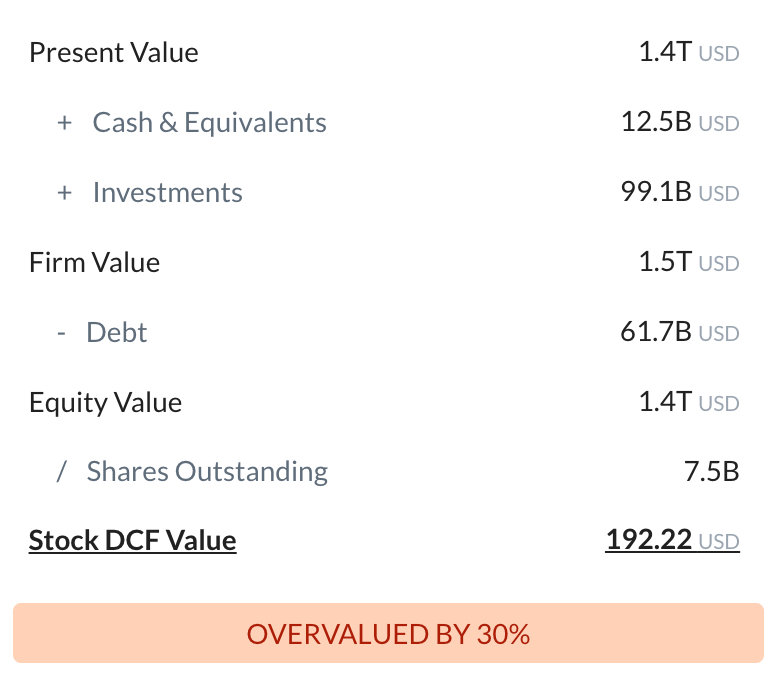Viewport: 774px width, 680px height.
Task: Click the minus sign before Debt
Action: click(61, 334)
